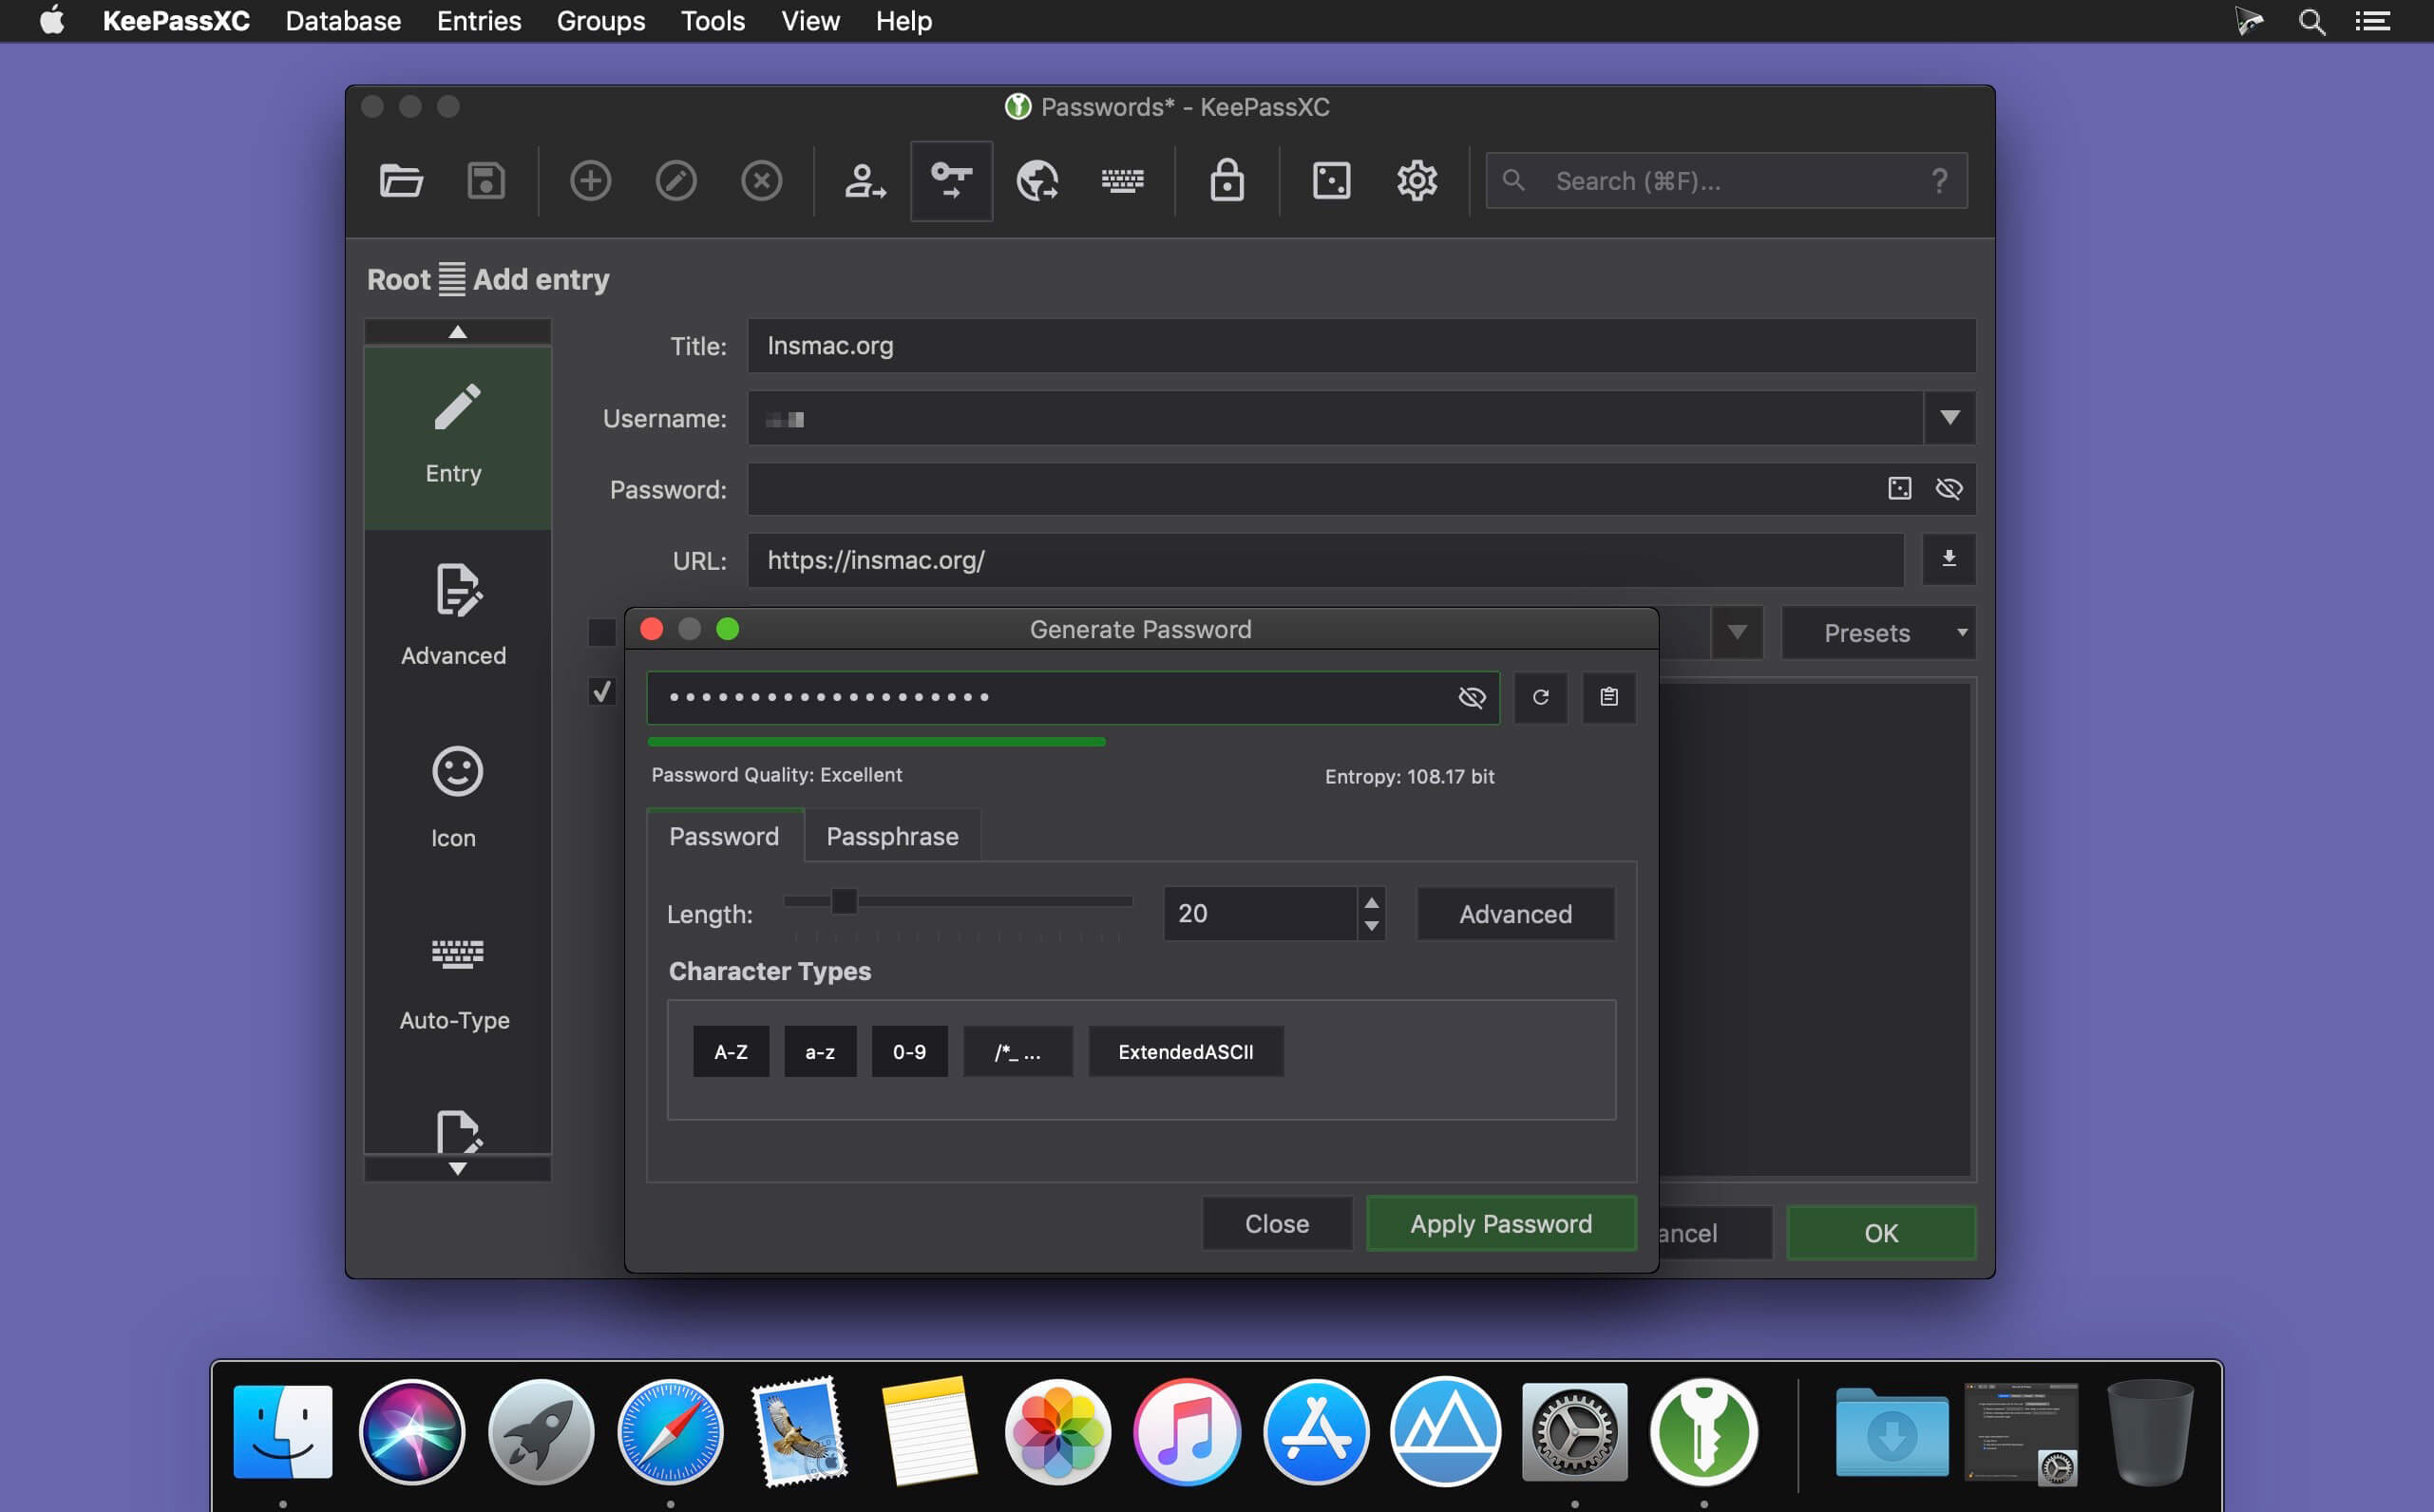The image size is (2434, 1512).
Task: Toggle the ExtendedASCII character type
Action: click(x=1185, y=1051)
